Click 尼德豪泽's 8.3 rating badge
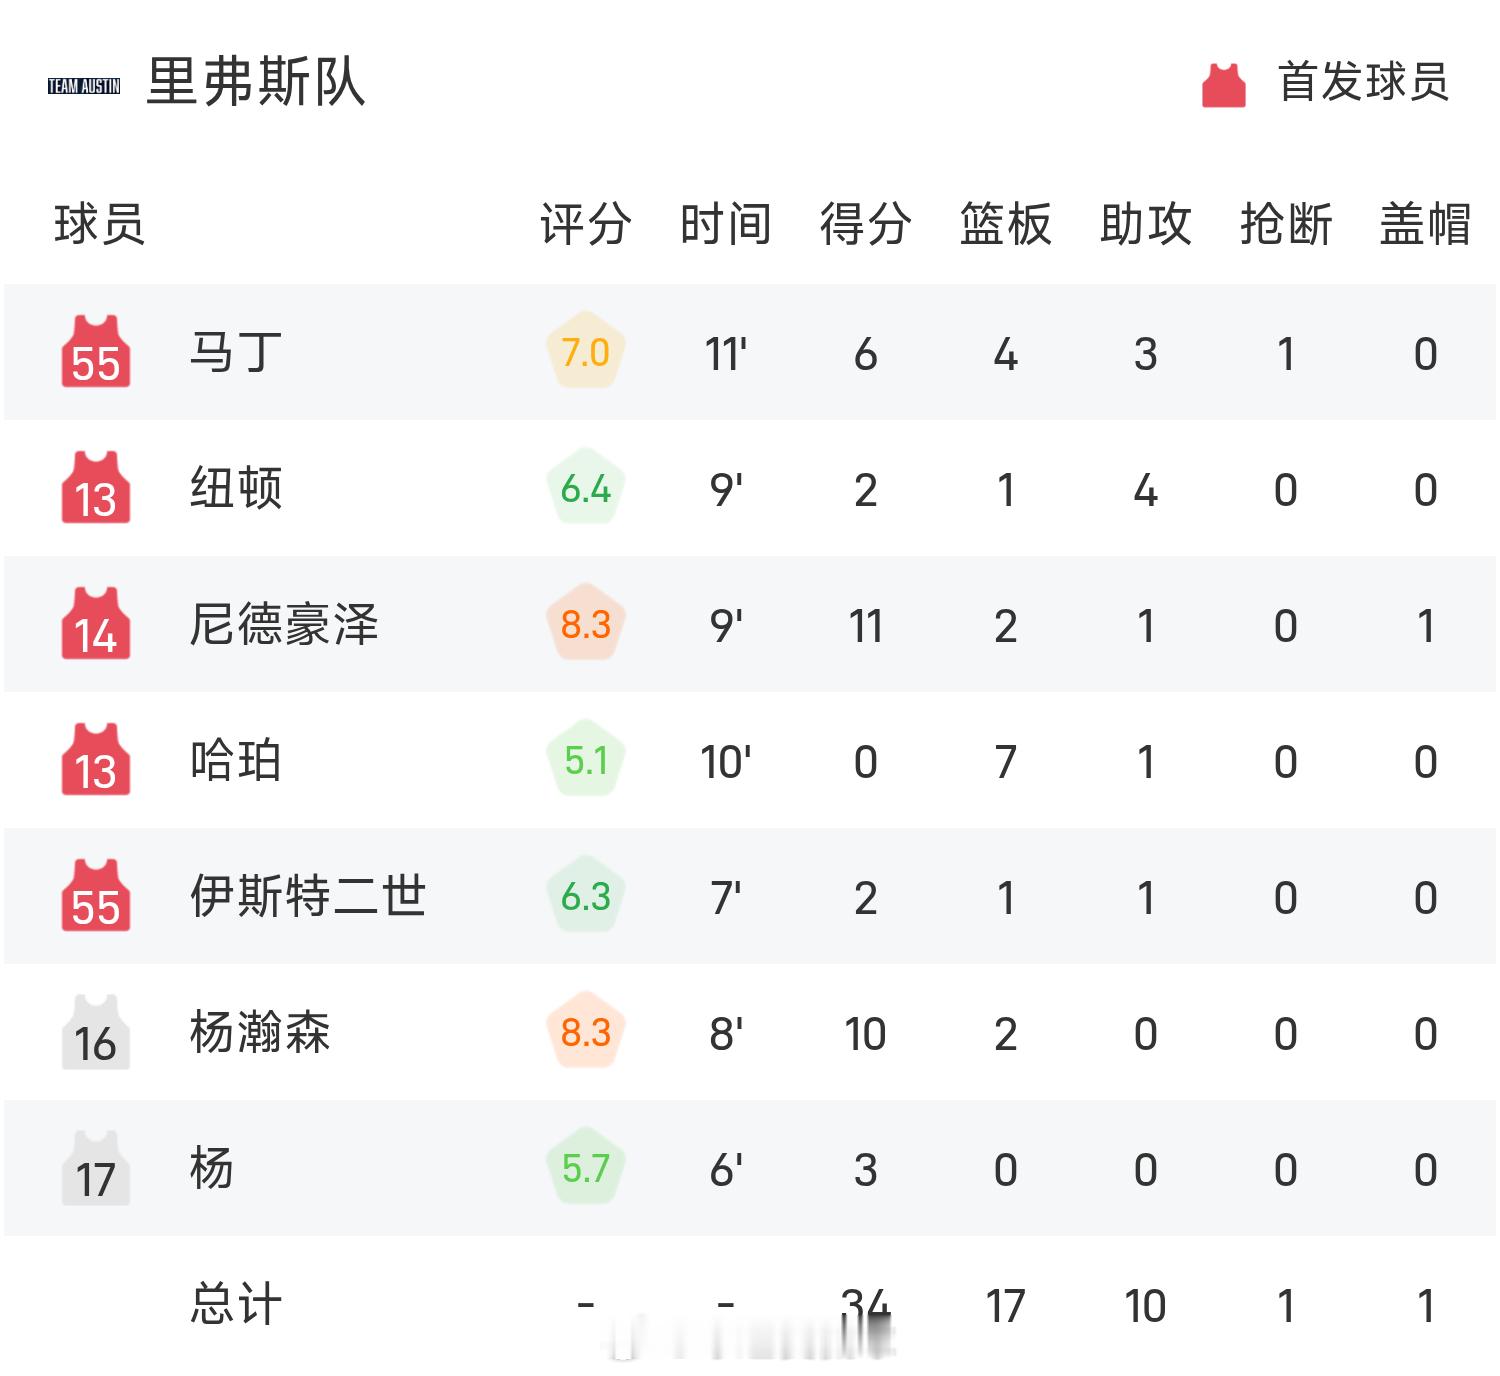This screenshot has height=1376, width=1500. point(586,625)
